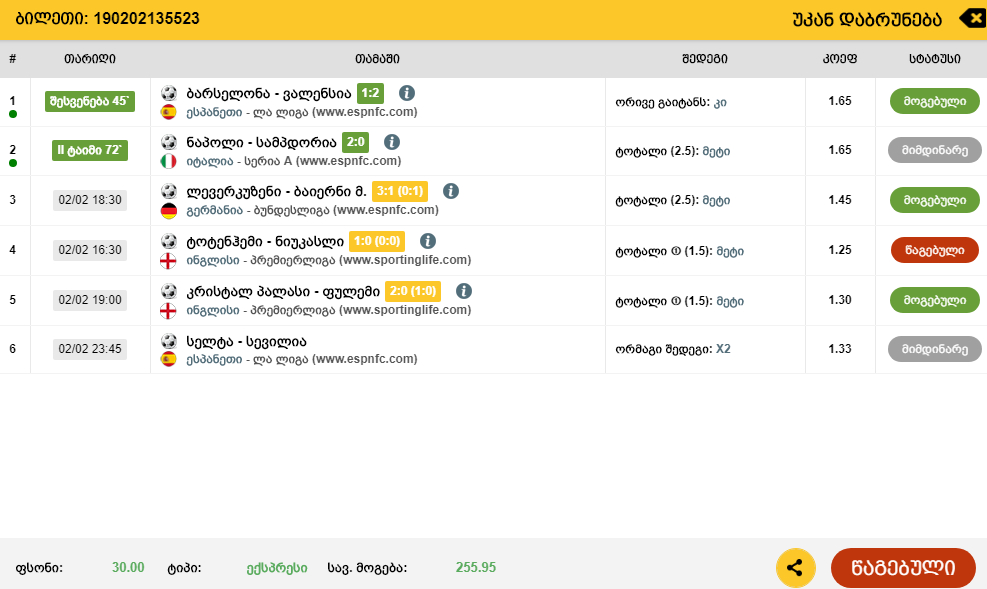Click ექსპრესი bet type value
This screenshot has height=589, width=987.
click(x=277, y=568)
